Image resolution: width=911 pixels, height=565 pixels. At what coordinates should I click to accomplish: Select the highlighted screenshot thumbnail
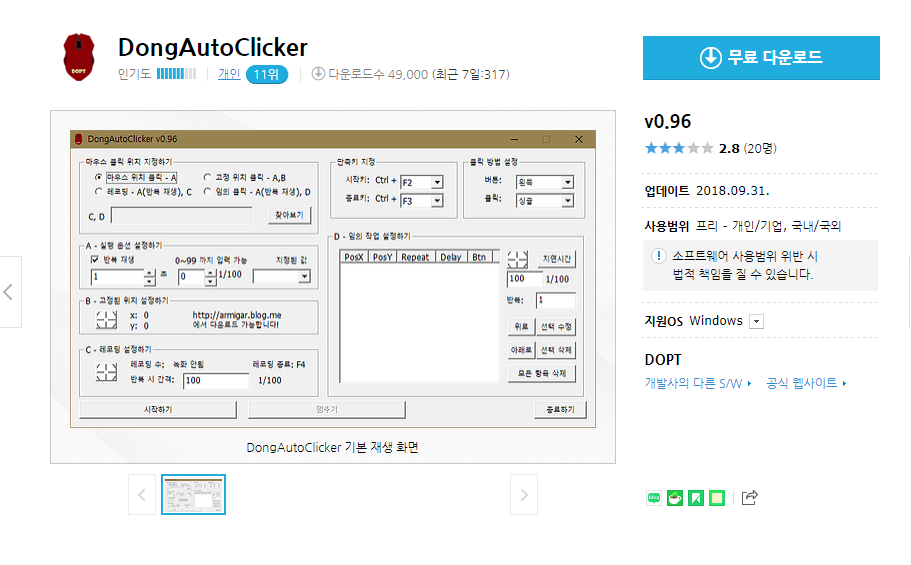(193, 495)
